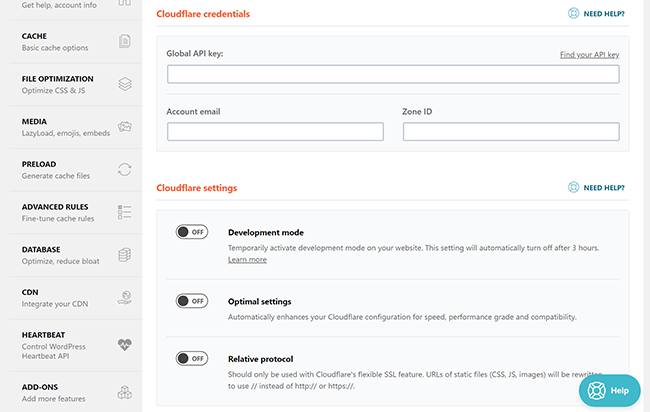Follow the 'Find your API key' link
Screen dimensions: 650x412
589,55
